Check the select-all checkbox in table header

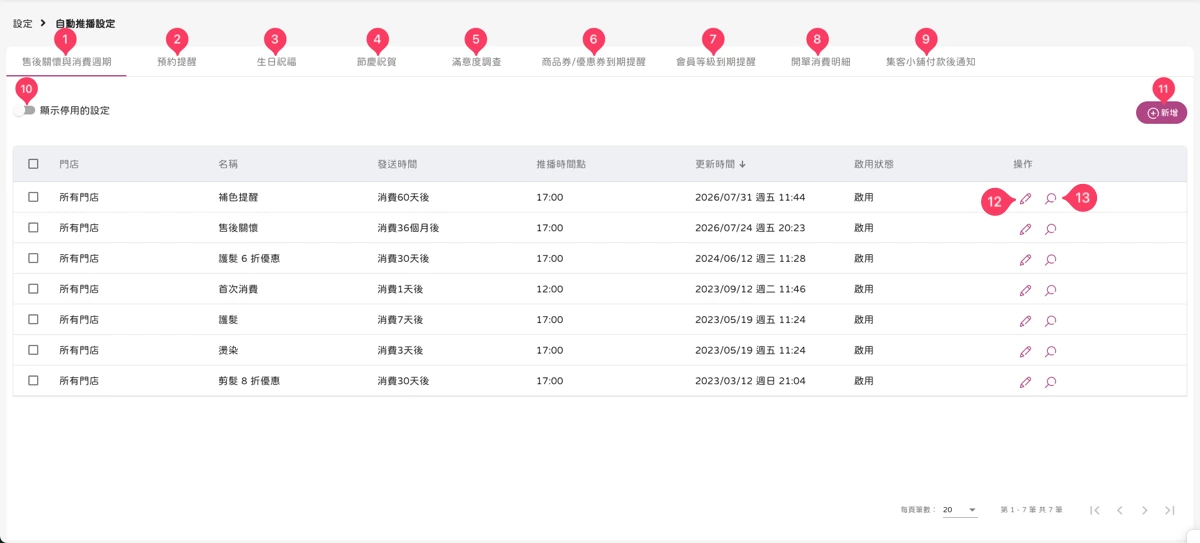[33, 164]
